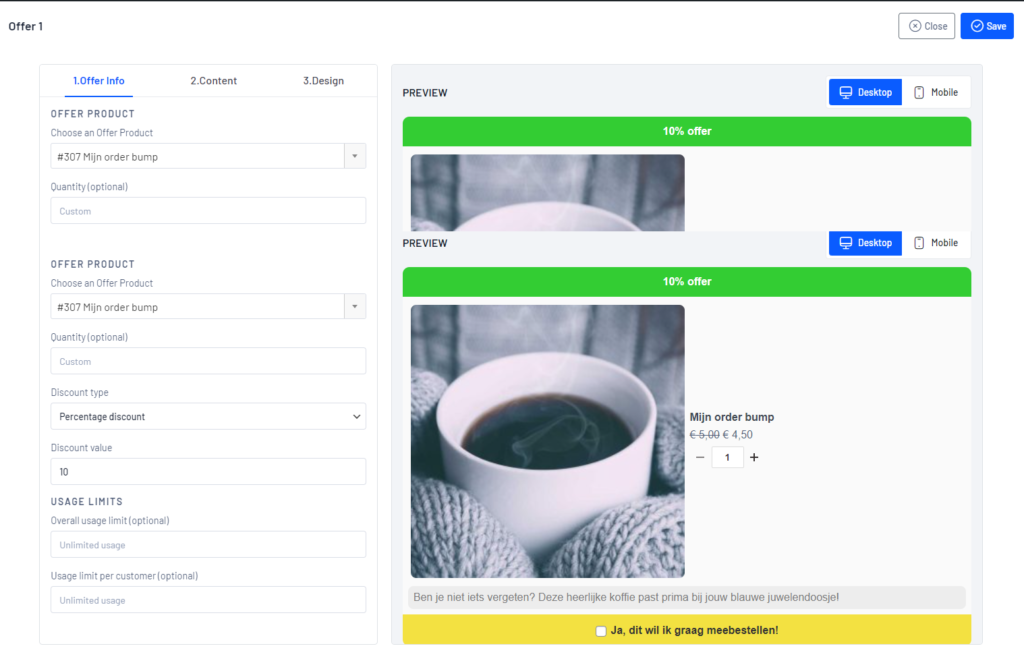The height and width of the screenshot is (665, 1024).
Task: Click the checkmark icon in Save button
Action: click(977, 26)
